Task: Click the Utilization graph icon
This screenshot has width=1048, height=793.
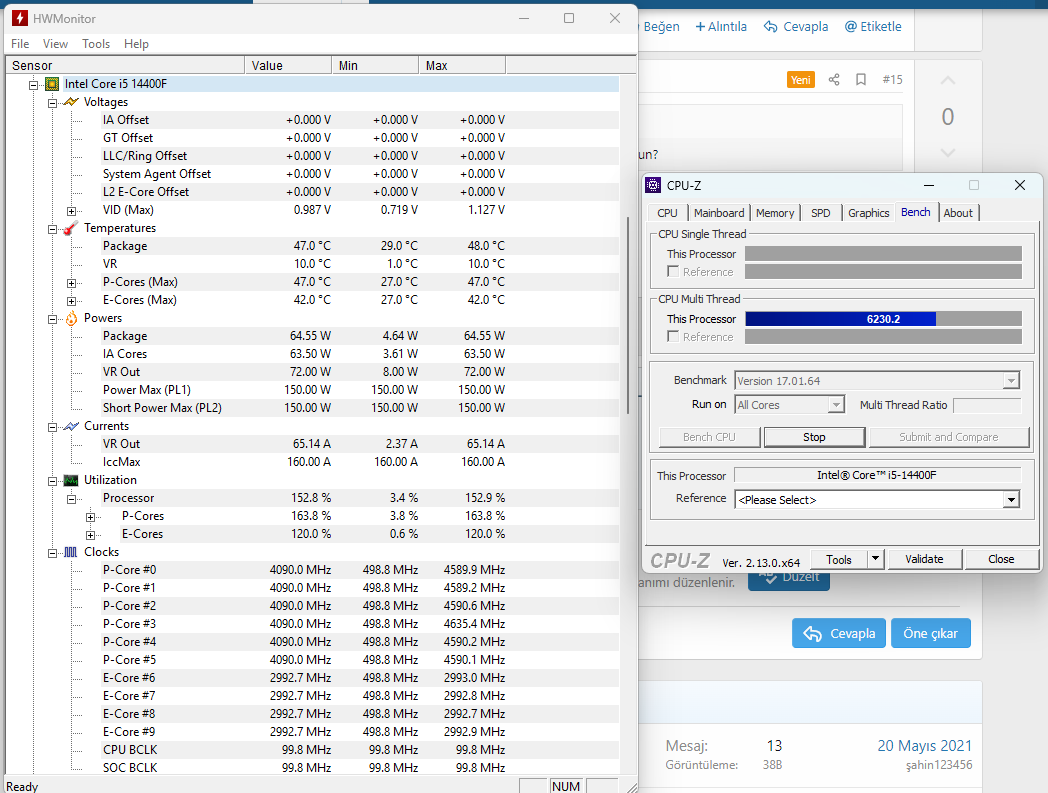Action: [x=71, y=480]
